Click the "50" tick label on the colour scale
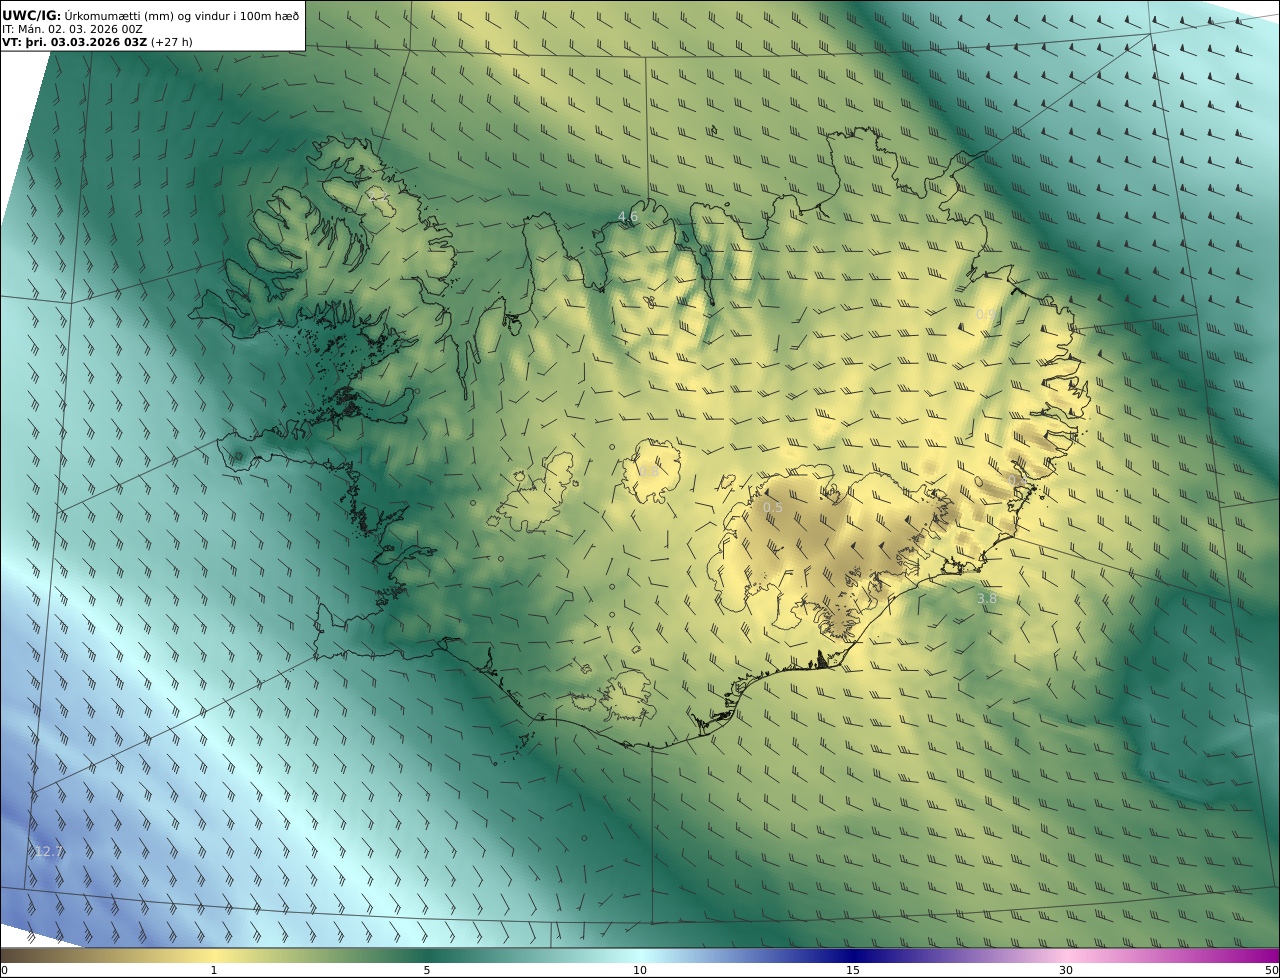1280x978 pixels. pyautogui.click(x=1272, y=970)
